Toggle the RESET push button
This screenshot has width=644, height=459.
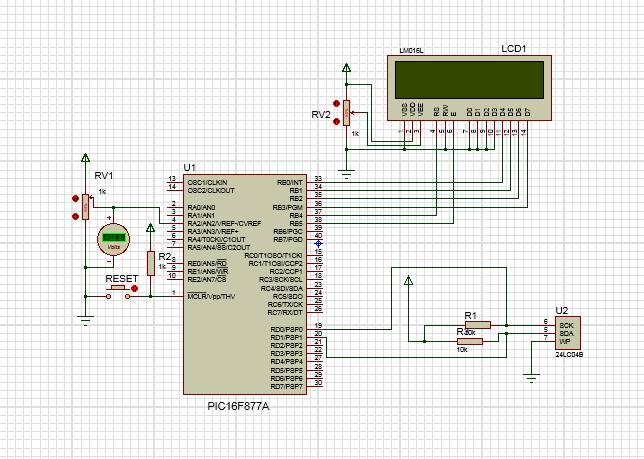(x=118, y=291)
